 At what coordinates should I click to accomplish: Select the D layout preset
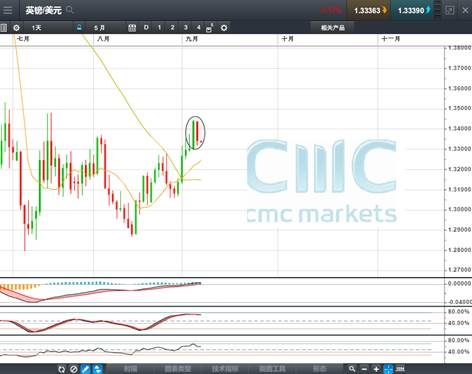tap(146, 28)
